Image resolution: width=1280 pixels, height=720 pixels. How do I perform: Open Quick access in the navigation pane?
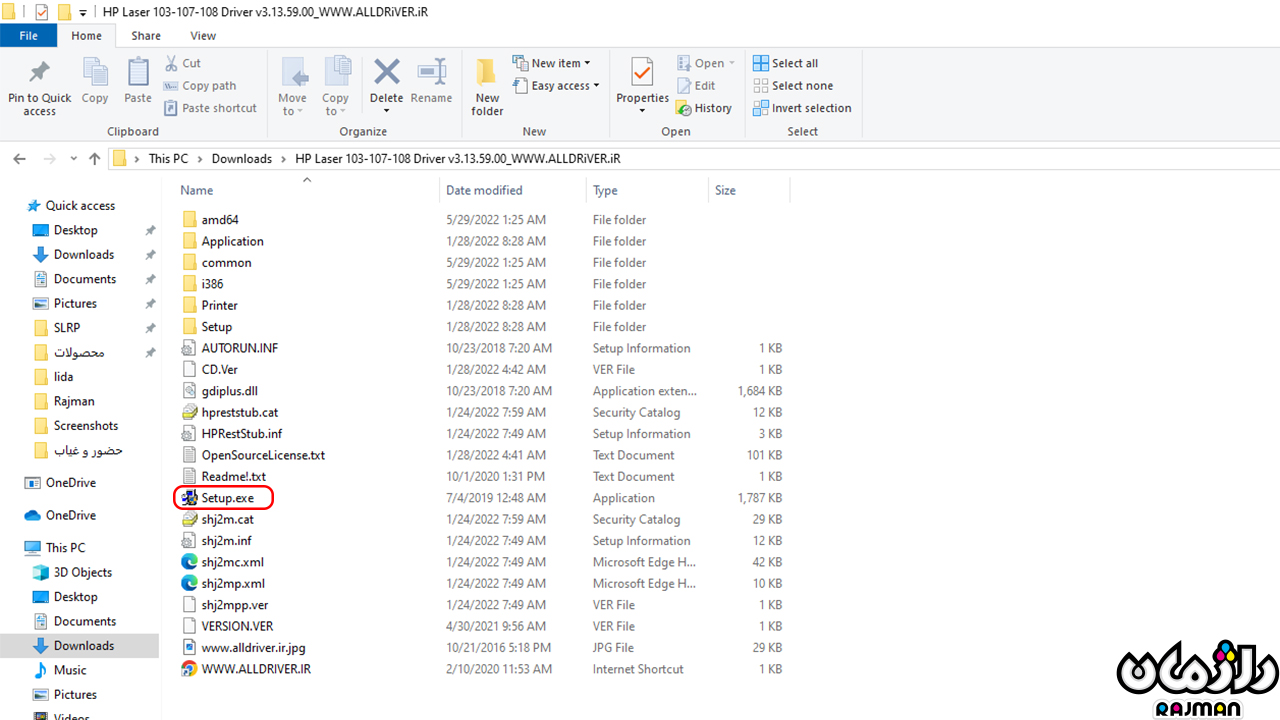[80, 206]
